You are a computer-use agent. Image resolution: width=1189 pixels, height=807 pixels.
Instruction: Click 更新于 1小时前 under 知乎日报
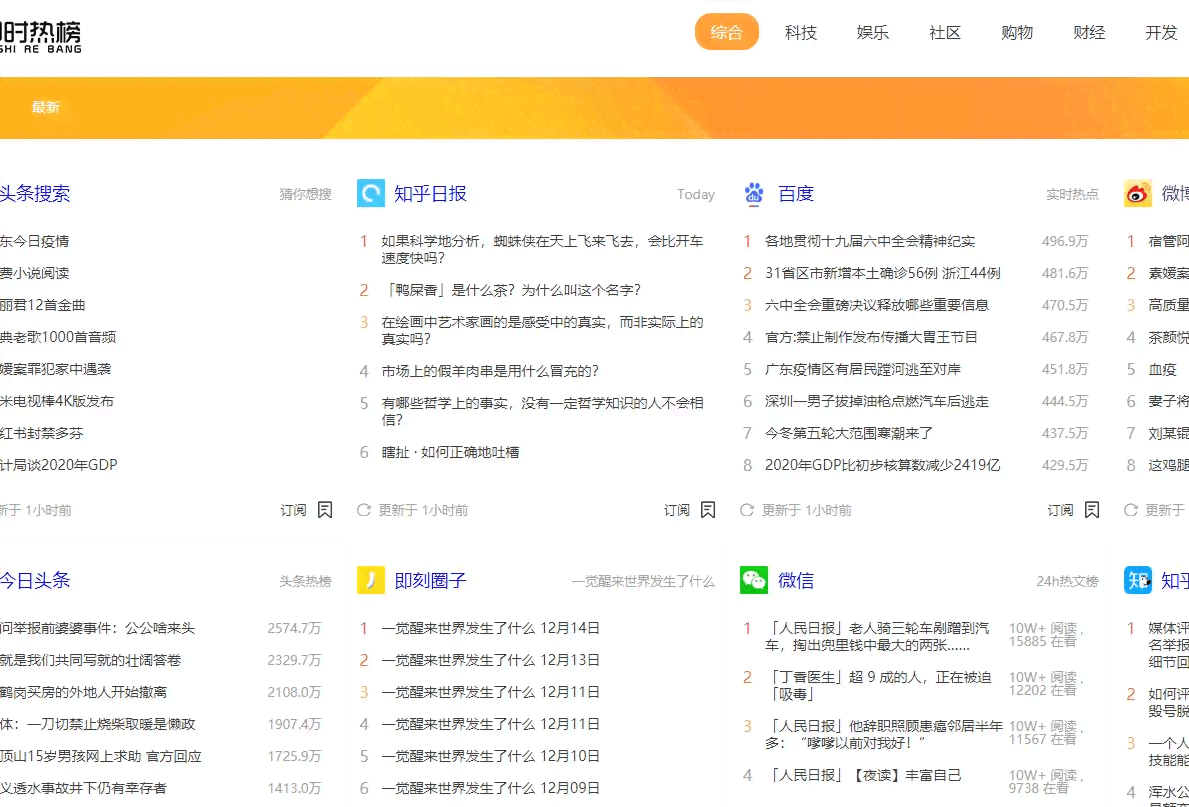pyautogui.click(x=423, y=510)
